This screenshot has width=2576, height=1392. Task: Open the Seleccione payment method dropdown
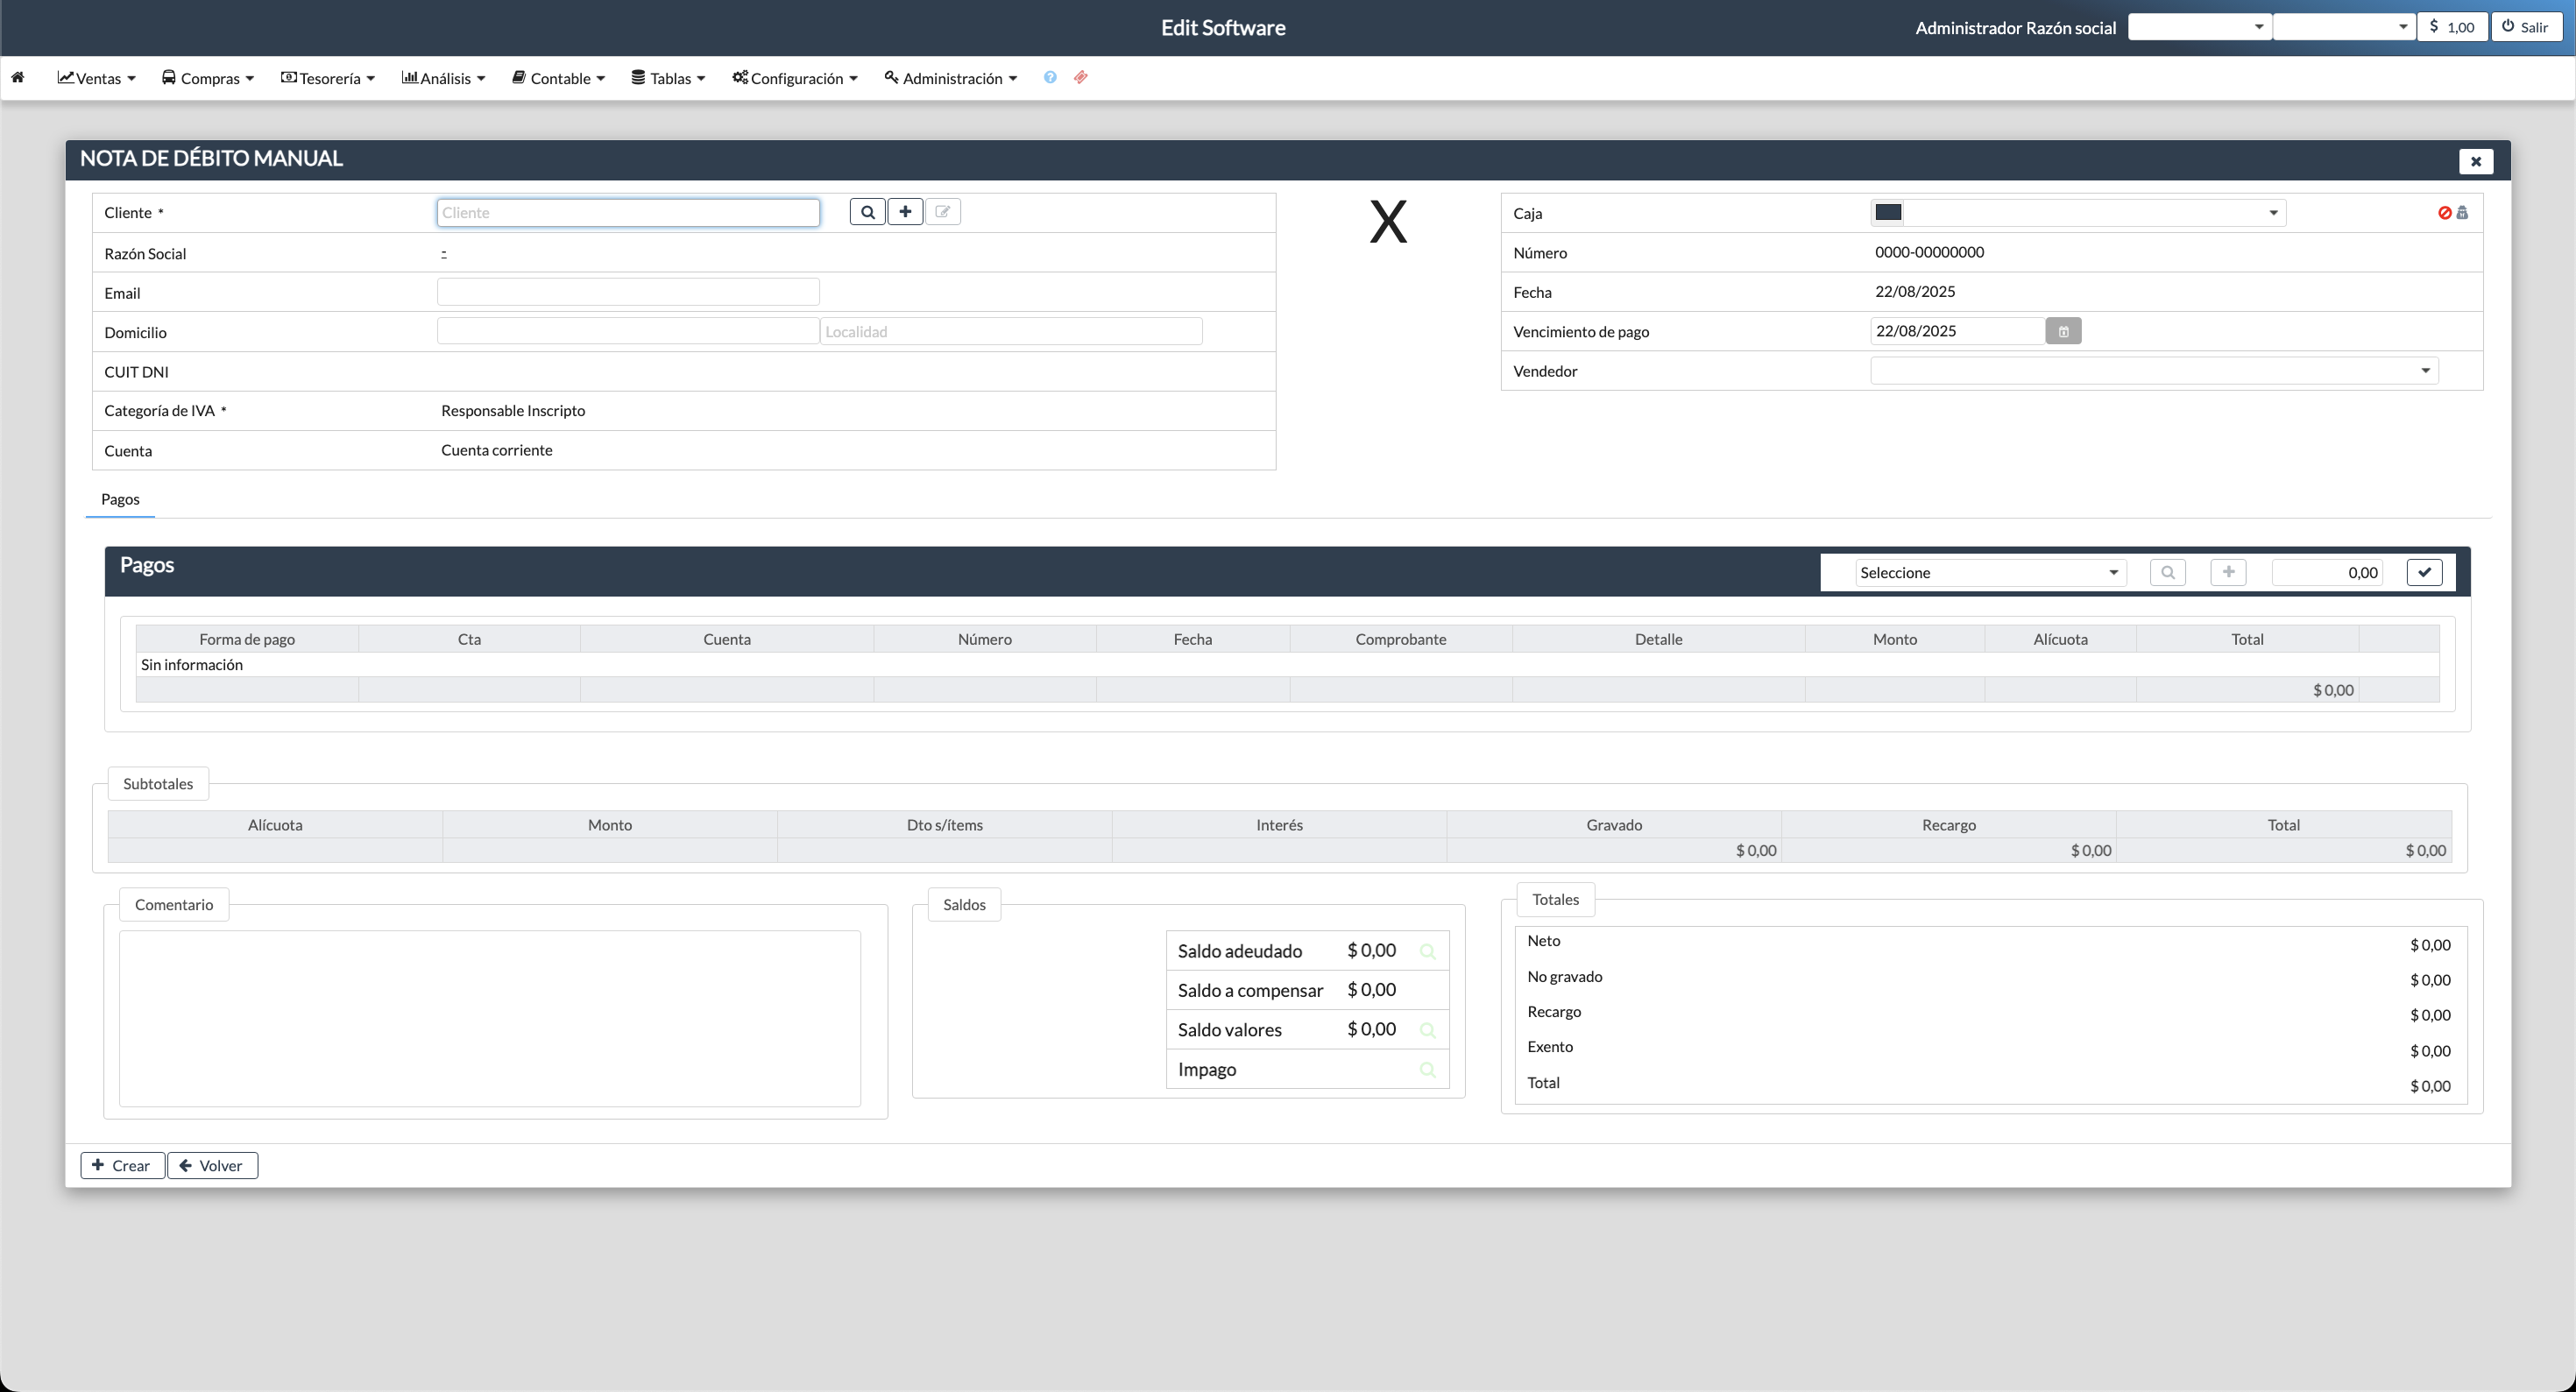pos(1989,573)
